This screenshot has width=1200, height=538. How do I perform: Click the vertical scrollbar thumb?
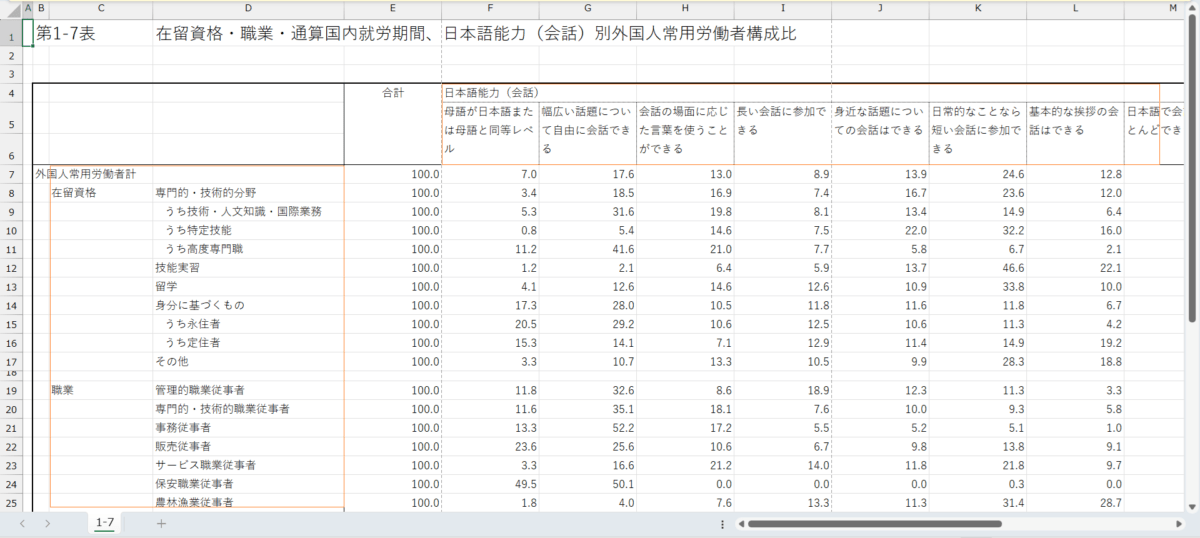pyautogui.click(x=1192, y=170)
